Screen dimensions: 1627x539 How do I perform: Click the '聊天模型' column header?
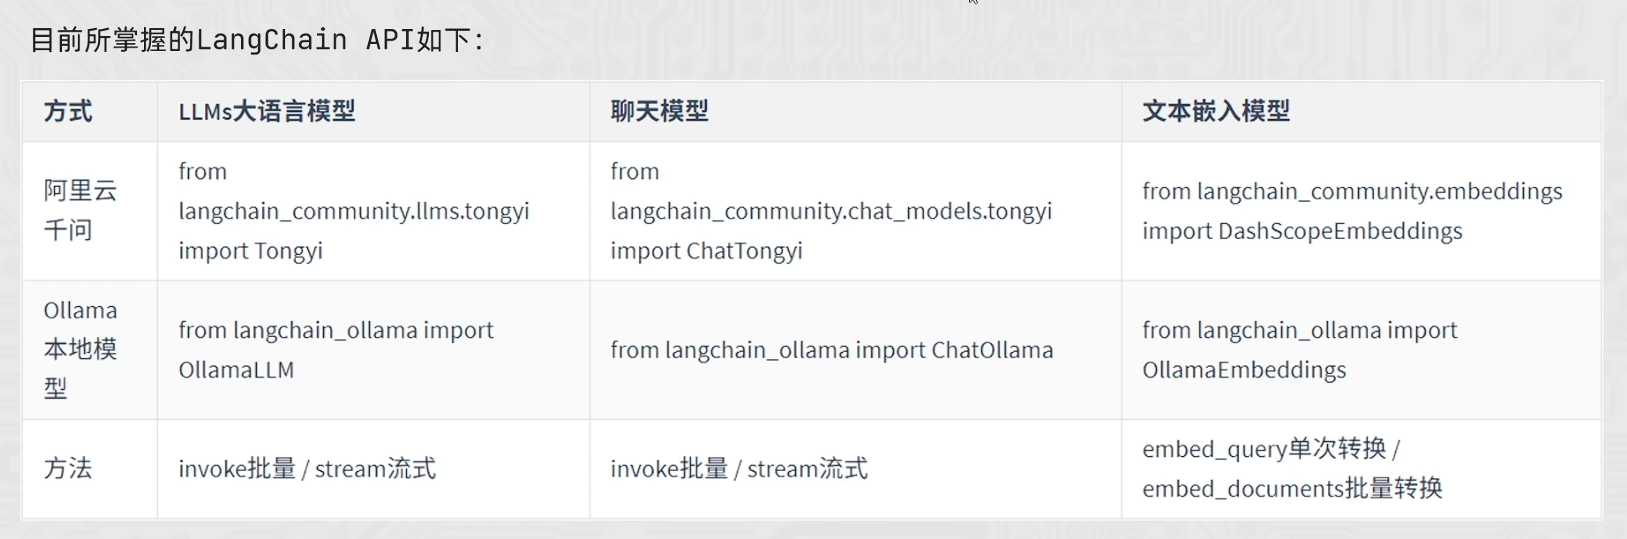pos(659,111)
